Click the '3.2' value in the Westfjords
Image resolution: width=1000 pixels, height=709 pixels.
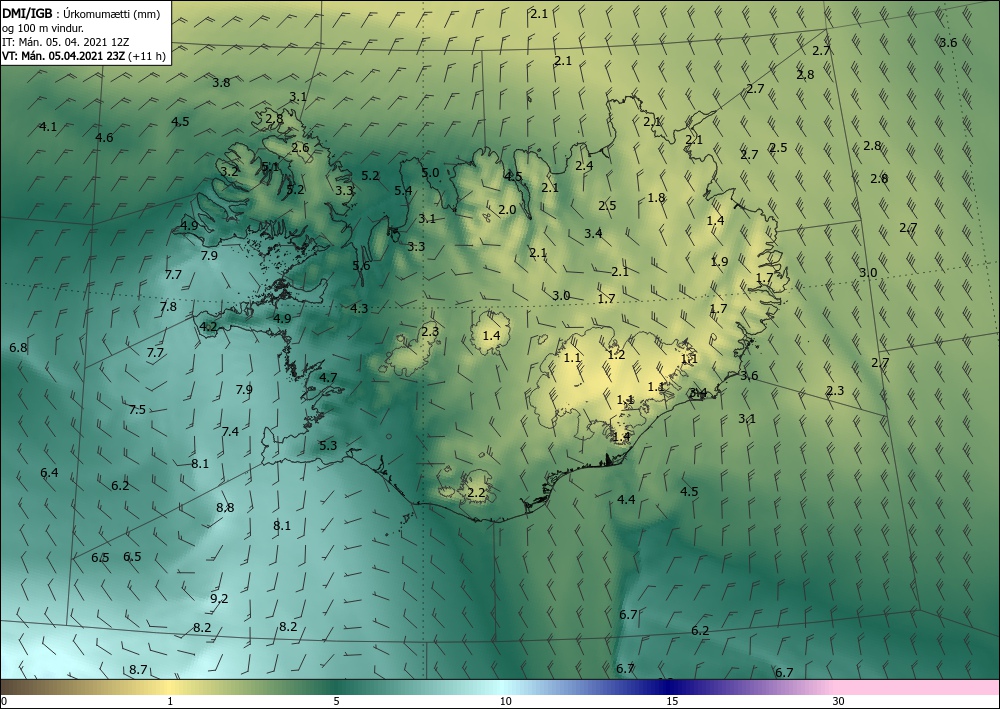[229, 171]
